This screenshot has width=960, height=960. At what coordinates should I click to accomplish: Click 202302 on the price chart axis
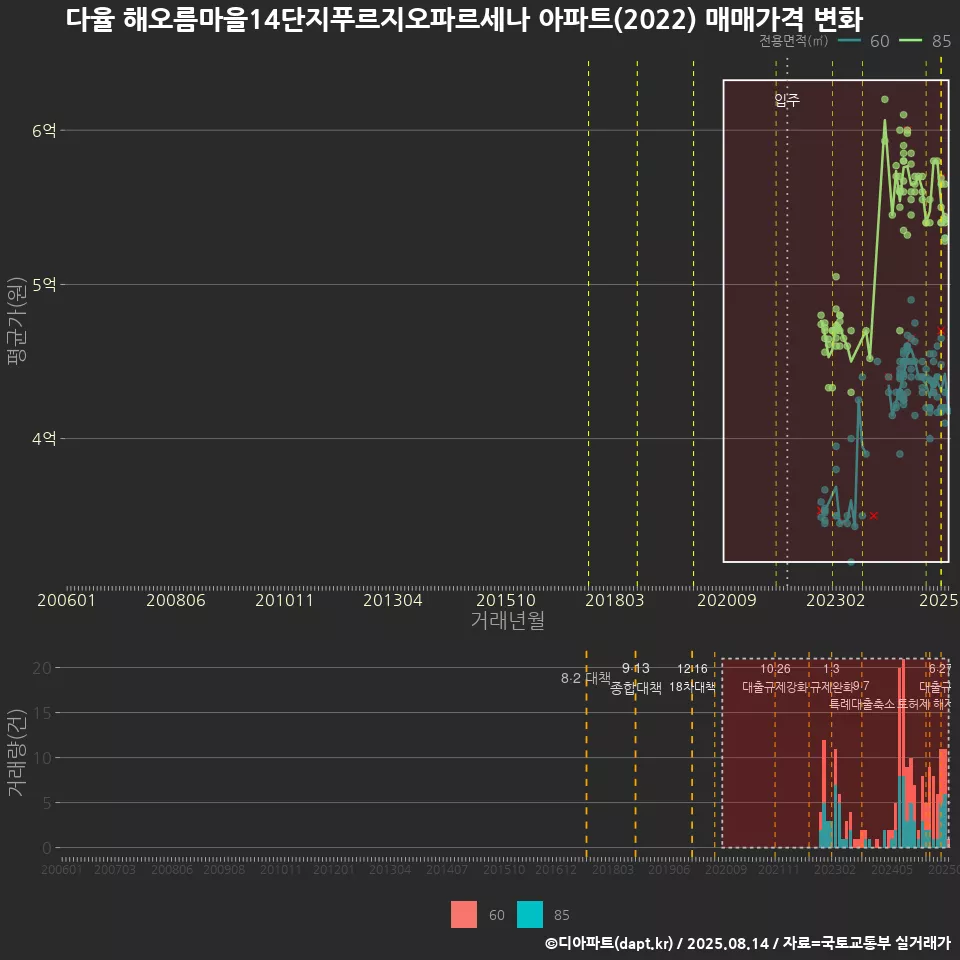pos(836,600)
